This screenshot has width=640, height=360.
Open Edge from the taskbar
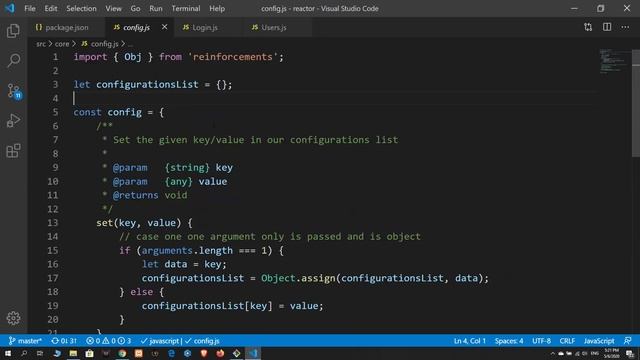(x=171, y=353)
